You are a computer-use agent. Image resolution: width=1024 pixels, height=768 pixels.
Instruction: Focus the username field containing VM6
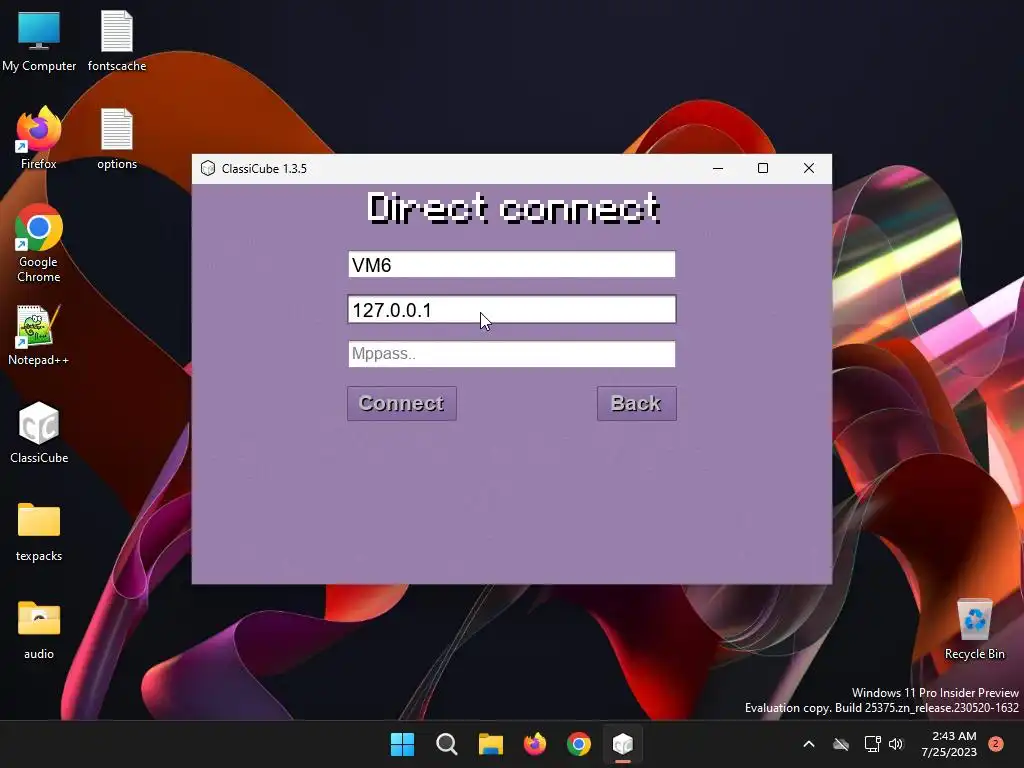point(512,264)
